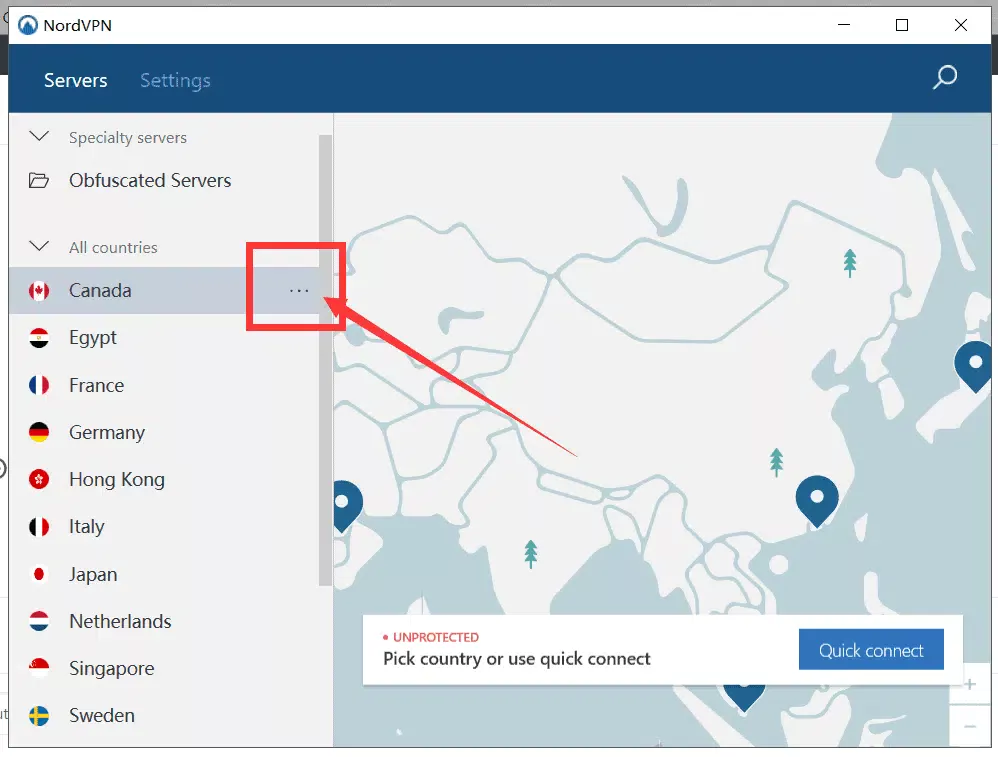Click the server list scrollbar
Viewport: 998px width, 757px height.
coord(325,360)
